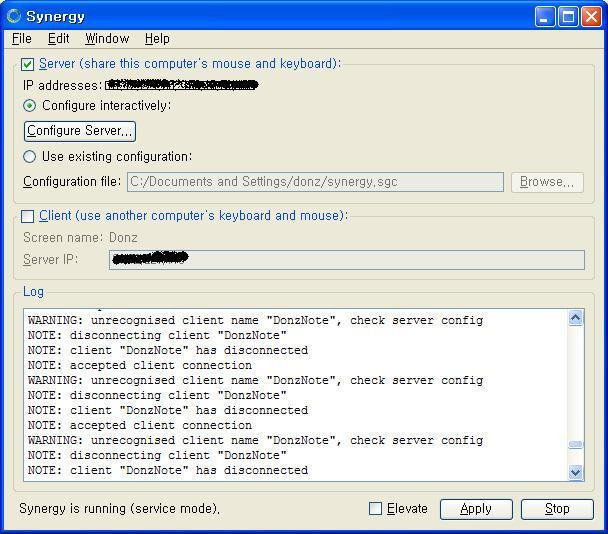Click the log scrollbar thumb
Screen dimensions: 608x534
[575, 444]
